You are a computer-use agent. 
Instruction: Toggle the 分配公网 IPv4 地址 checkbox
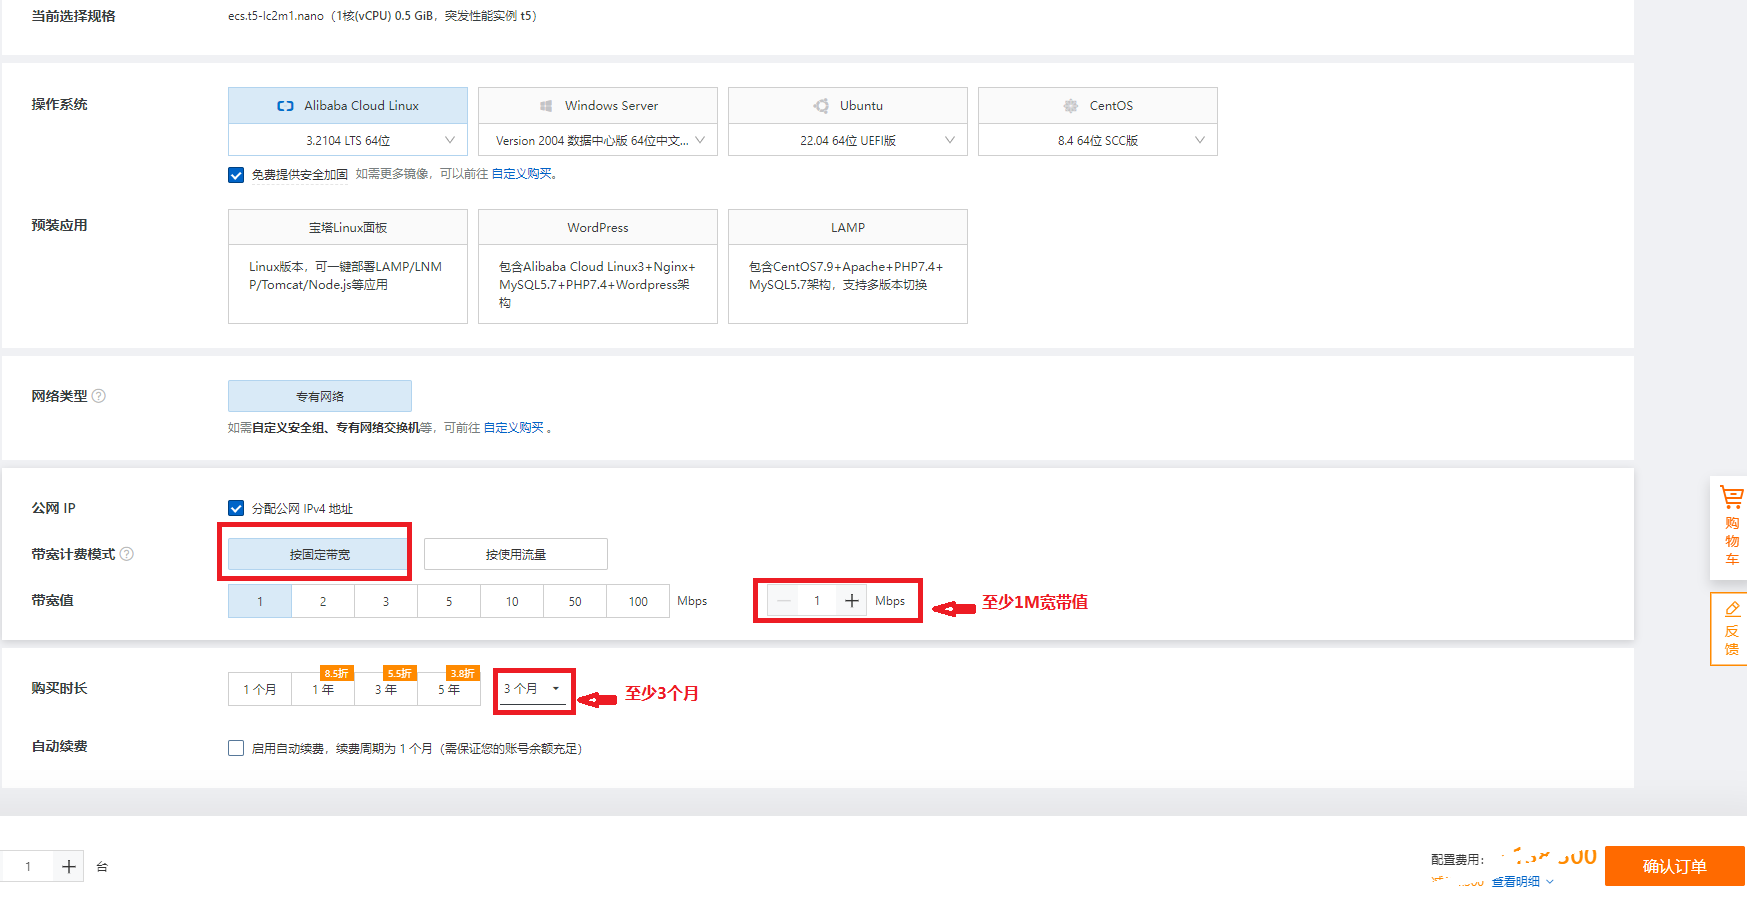(x=236, y=508)
